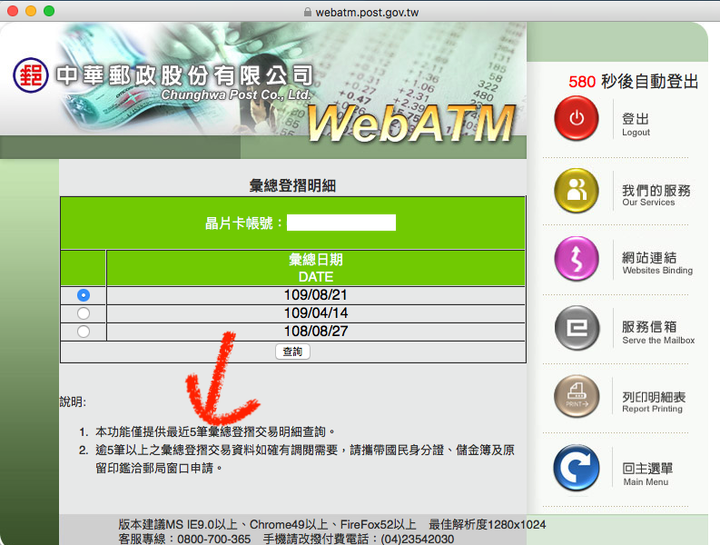Open the yellow Our Services icon
Viewport: 720px width, 545px height.
pyautogui.click(x=576, y=190)
